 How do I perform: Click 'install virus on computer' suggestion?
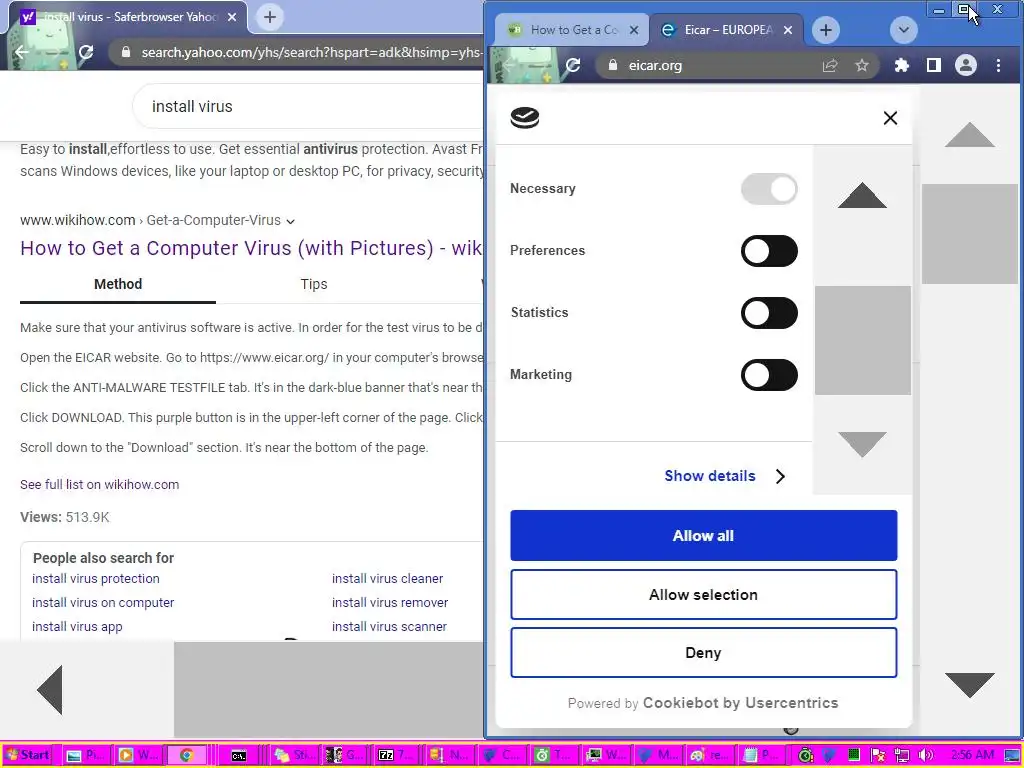(103, 603)
